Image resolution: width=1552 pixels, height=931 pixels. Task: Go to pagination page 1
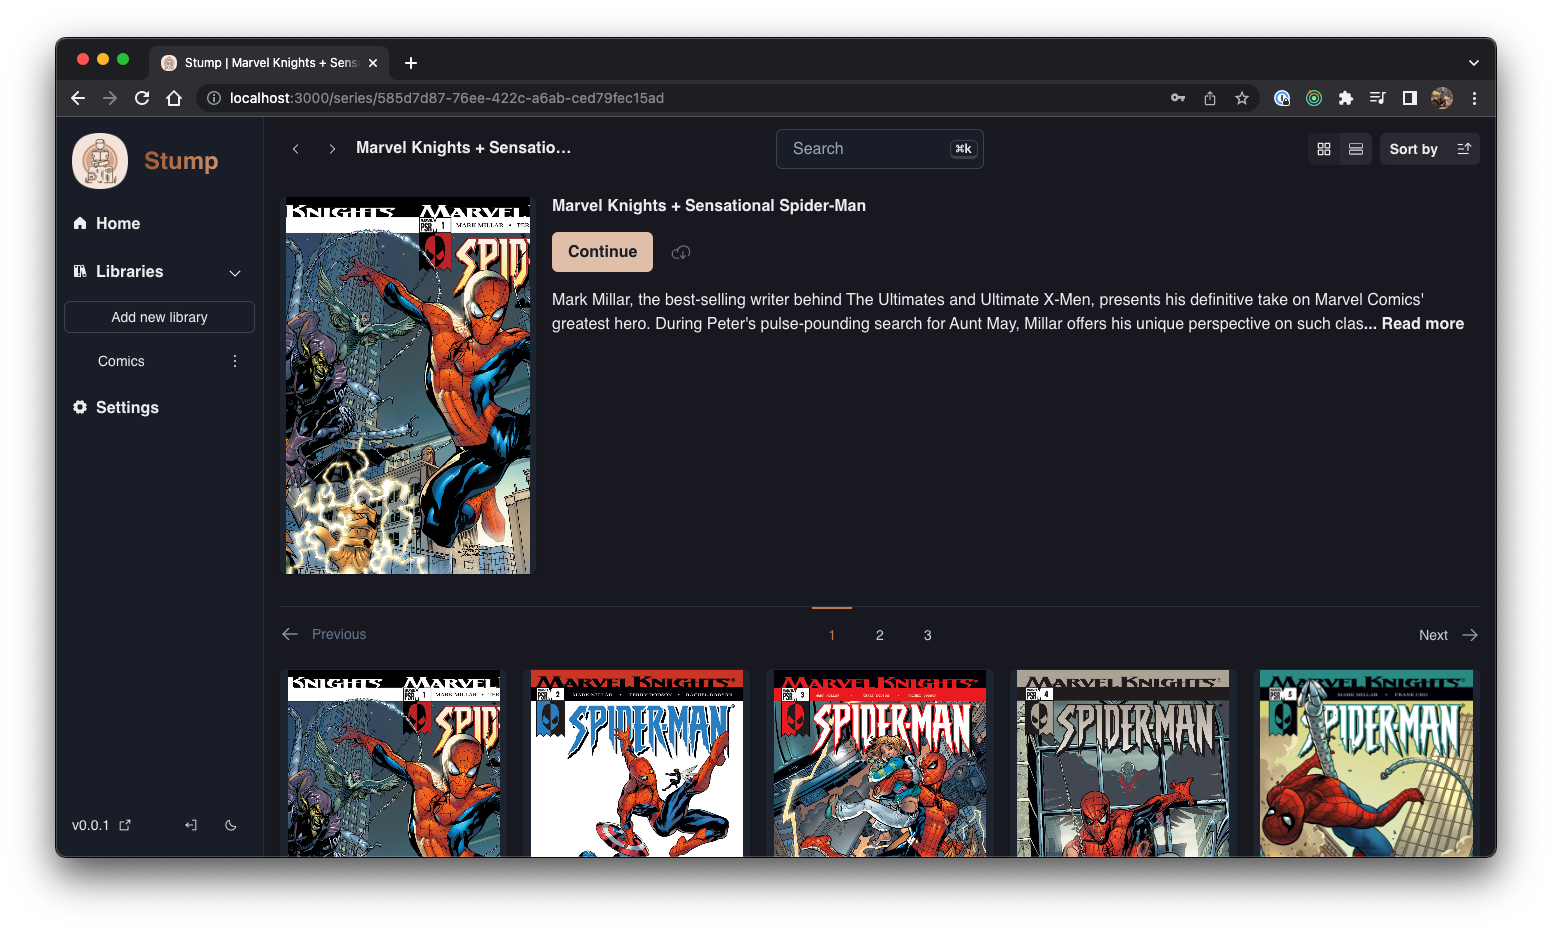point(832,635)
